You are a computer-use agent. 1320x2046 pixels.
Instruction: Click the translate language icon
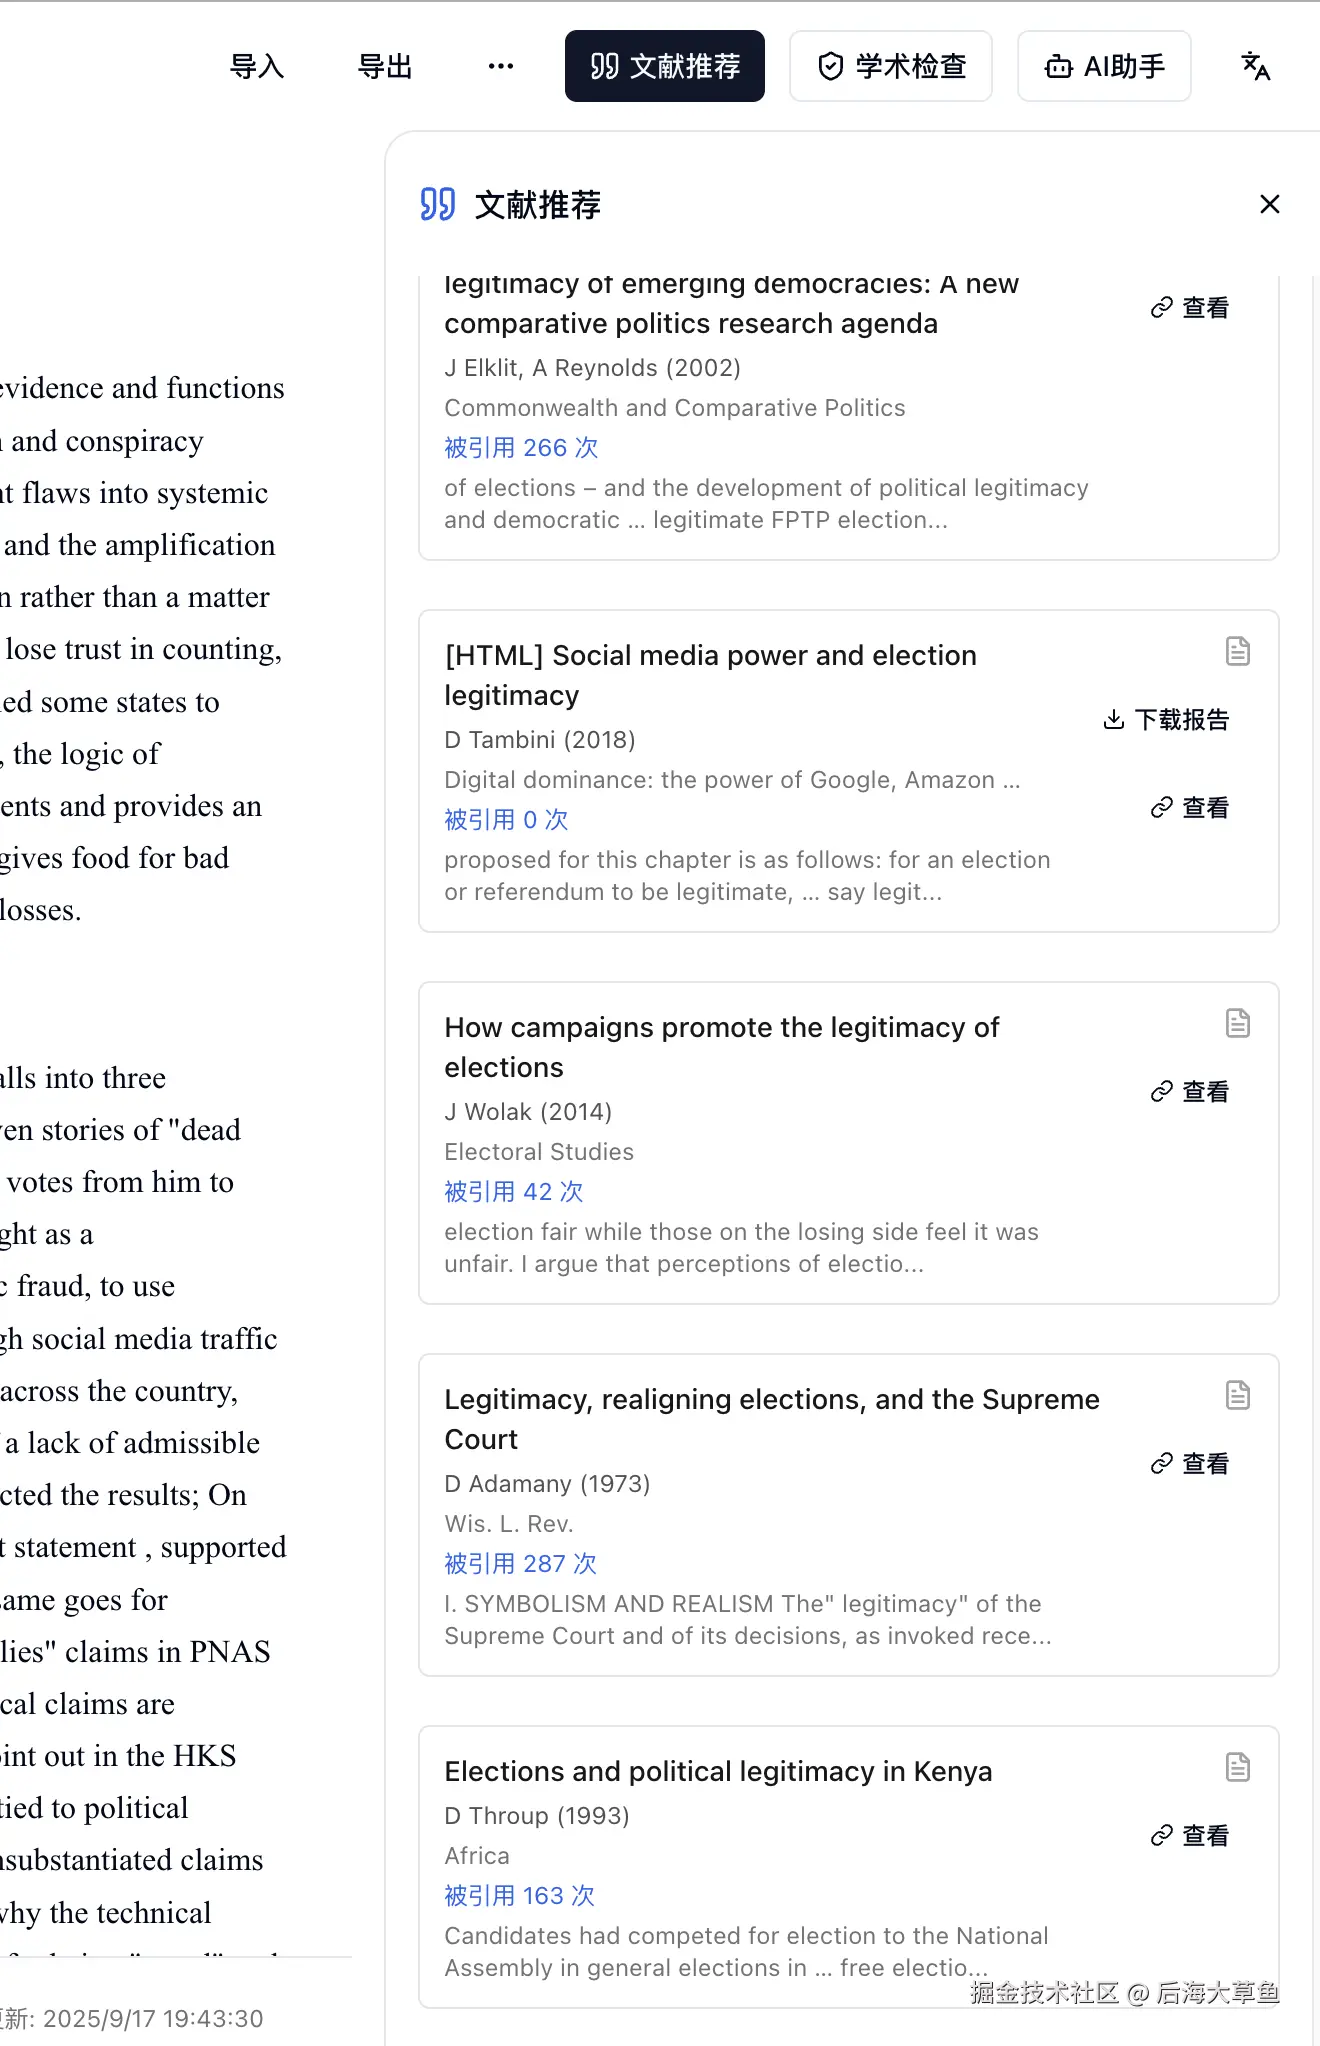click(x=1255, y=66)
